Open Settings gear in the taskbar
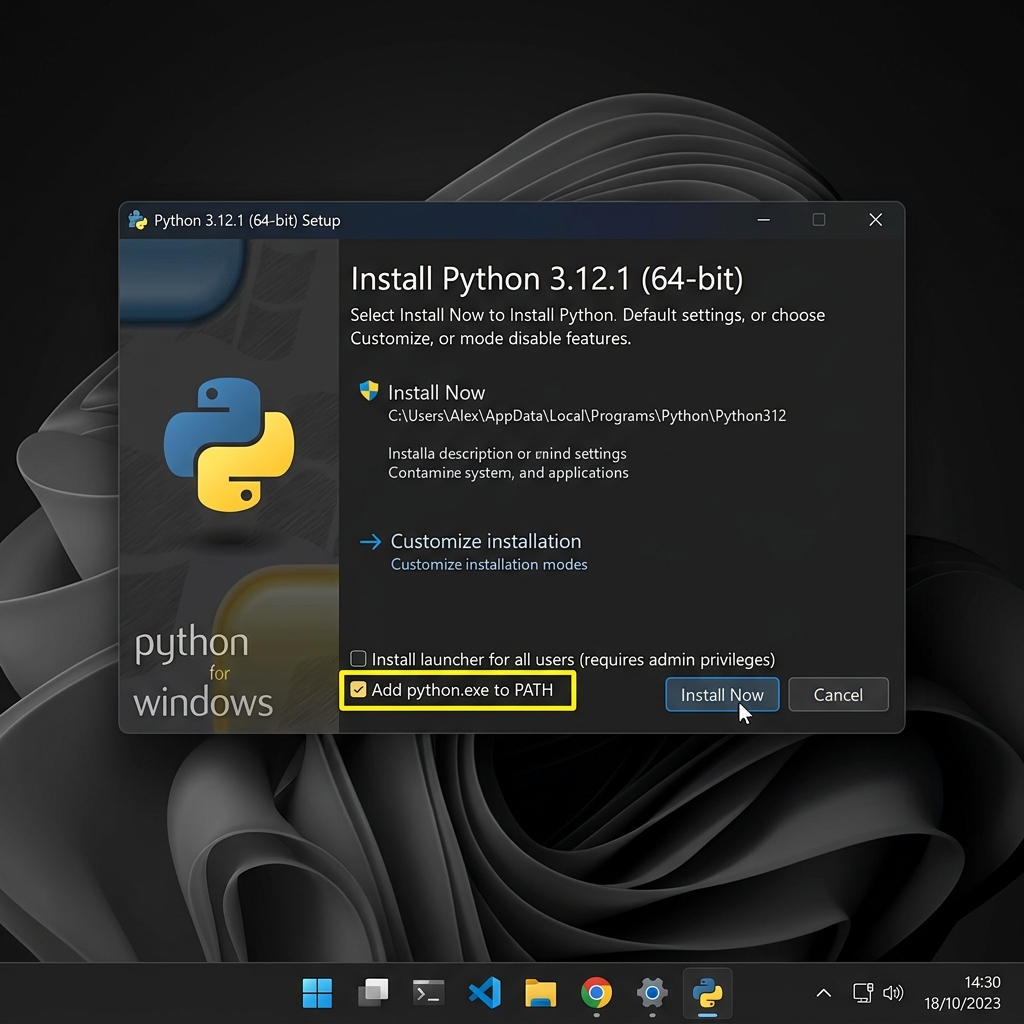The height and width of the screenshot is (1024, 1024). point(652,993)
